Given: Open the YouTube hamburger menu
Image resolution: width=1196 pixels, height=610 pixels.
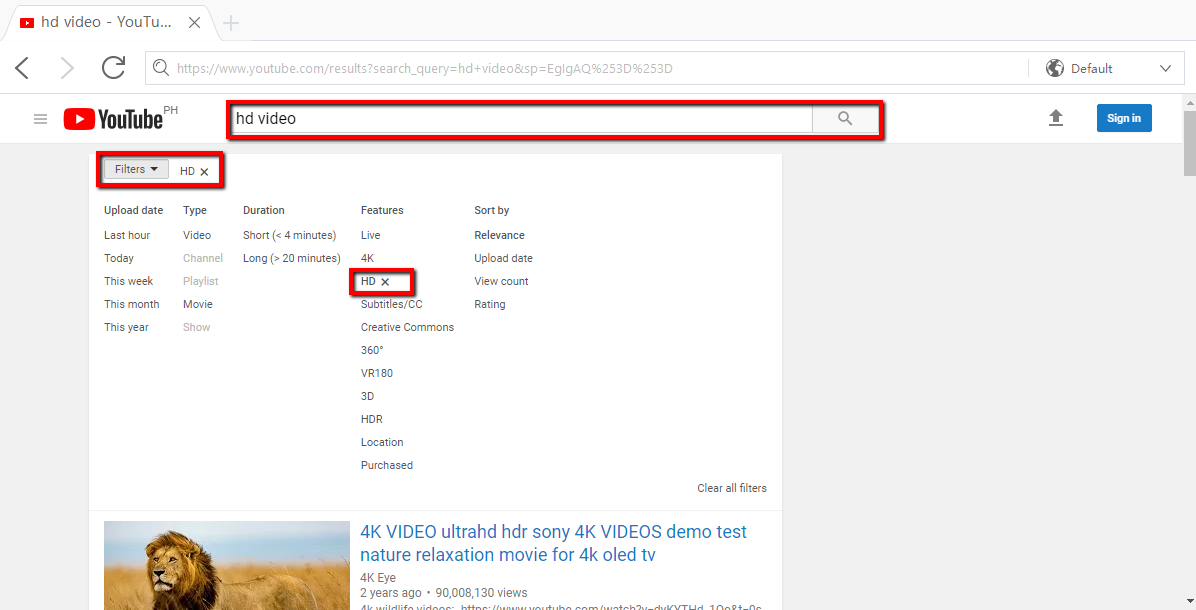Looking at the screenshot, I should tap(40, 118).
